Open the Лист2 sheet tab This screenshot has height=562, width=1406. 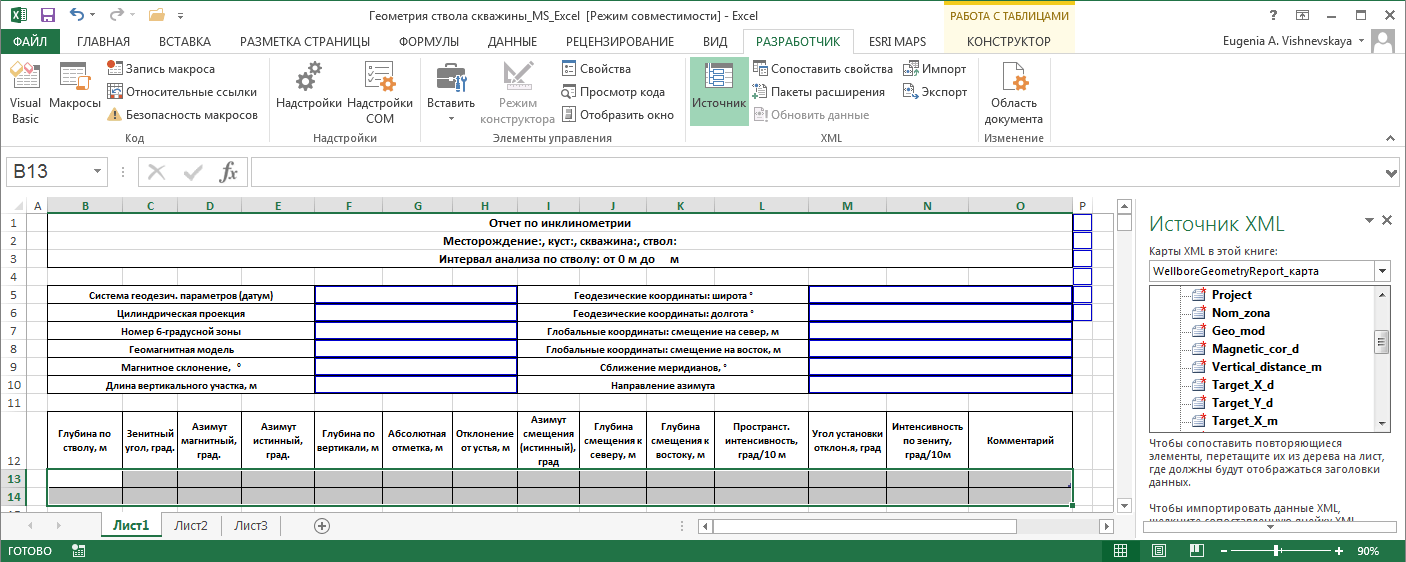pos(191,525)
